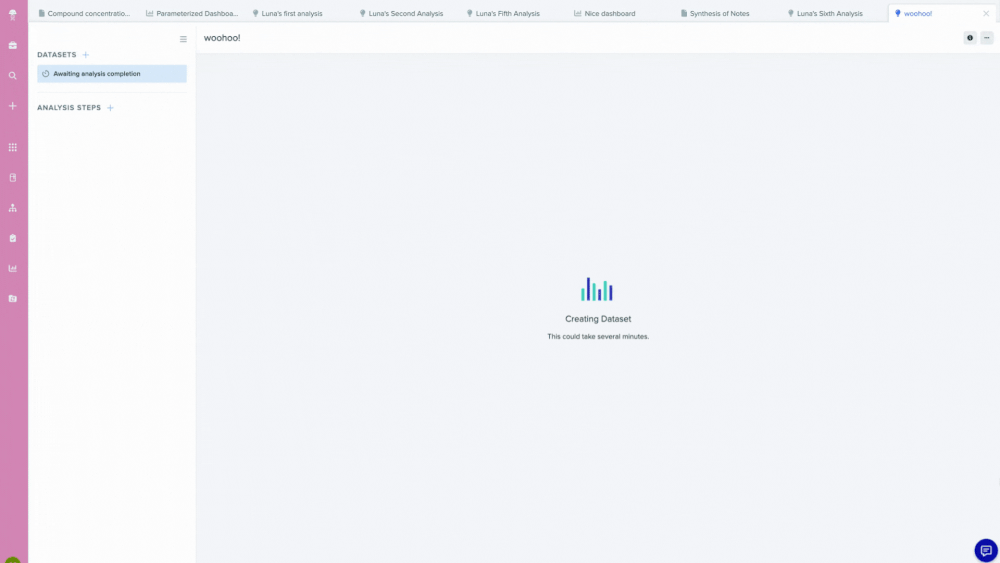Collapse the left panel with the hamburger icon

pyautogui.click(x=183, y=39)
